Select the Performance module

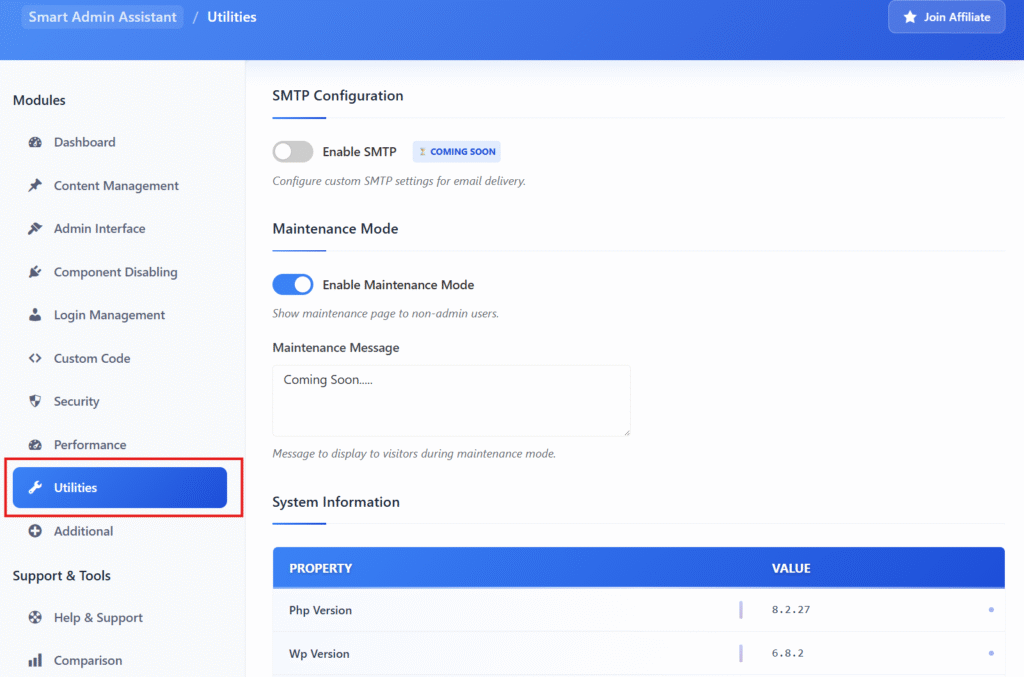point(120,445)
